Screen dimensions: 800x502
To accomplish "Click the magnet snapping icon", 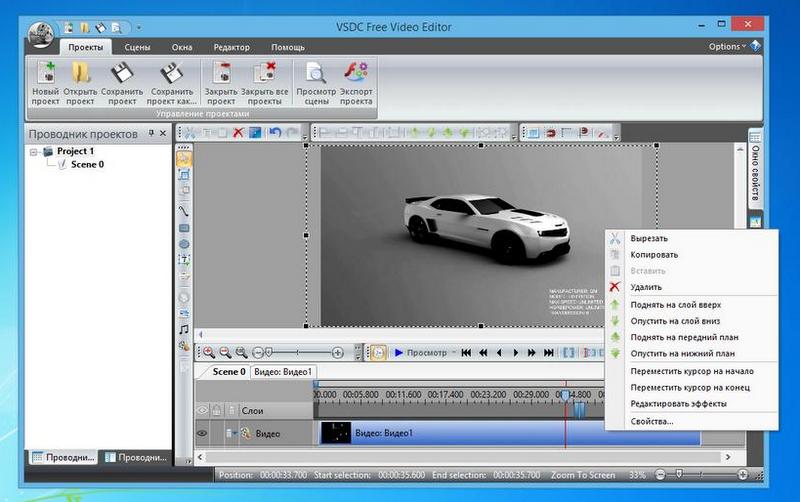I will (x=551, y=133).
